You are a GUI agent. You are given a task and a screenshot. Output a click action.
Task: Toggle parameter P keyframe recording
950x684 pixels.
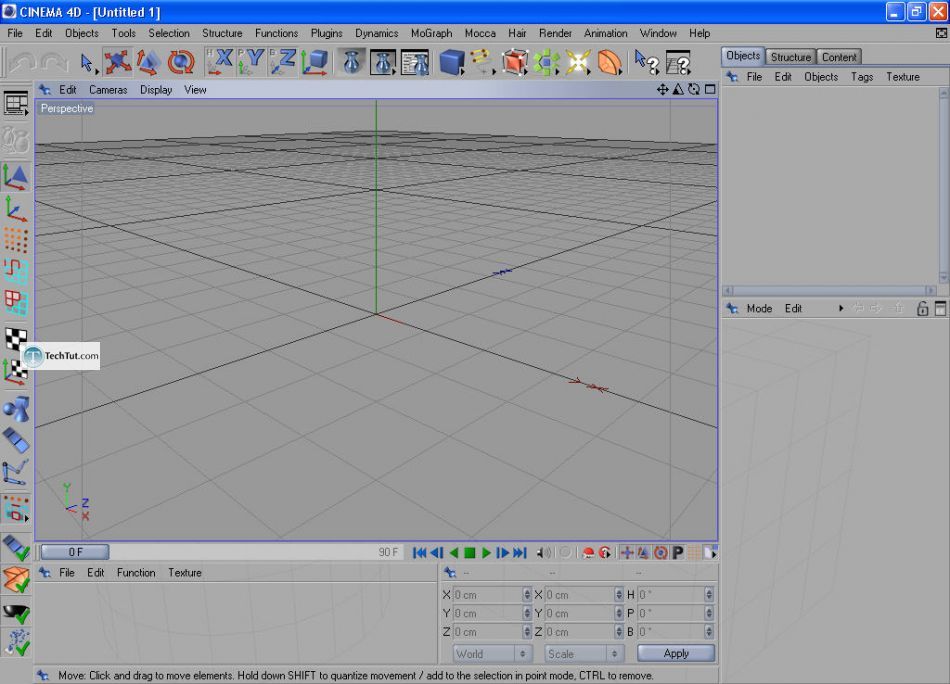point(678,553)
